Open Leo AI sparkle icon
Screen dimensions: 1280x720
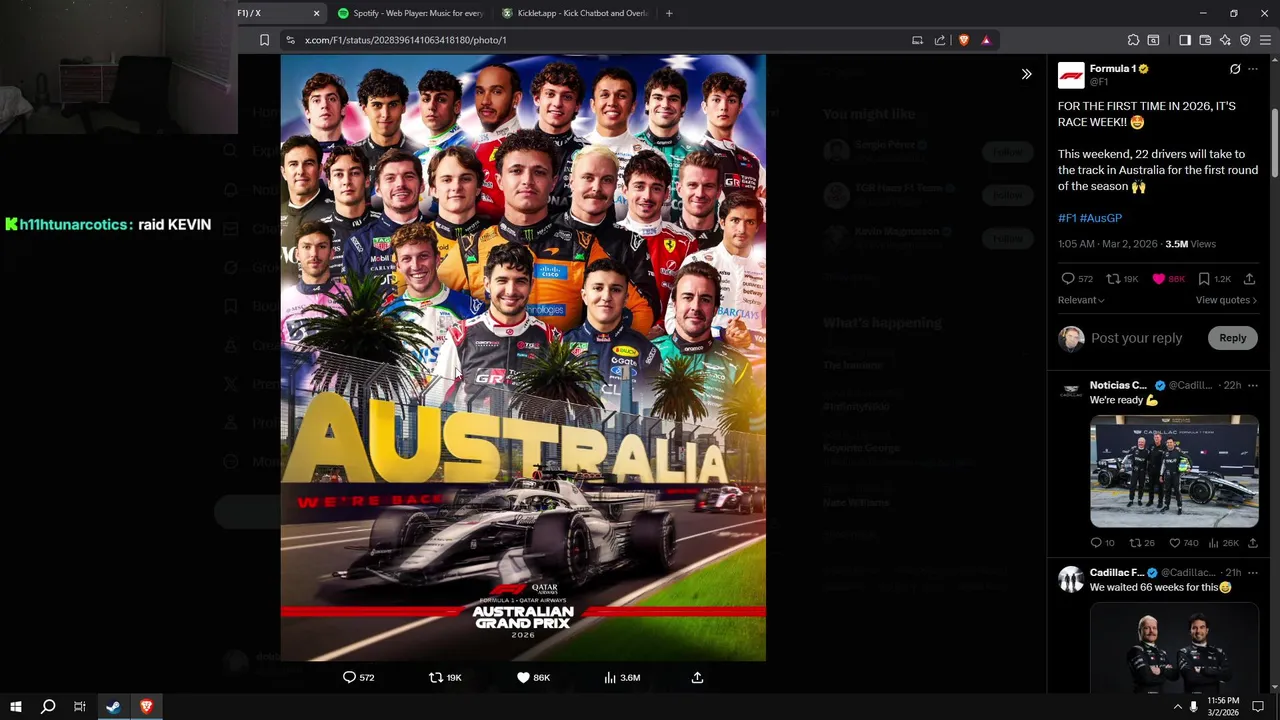click(1225, 40)
